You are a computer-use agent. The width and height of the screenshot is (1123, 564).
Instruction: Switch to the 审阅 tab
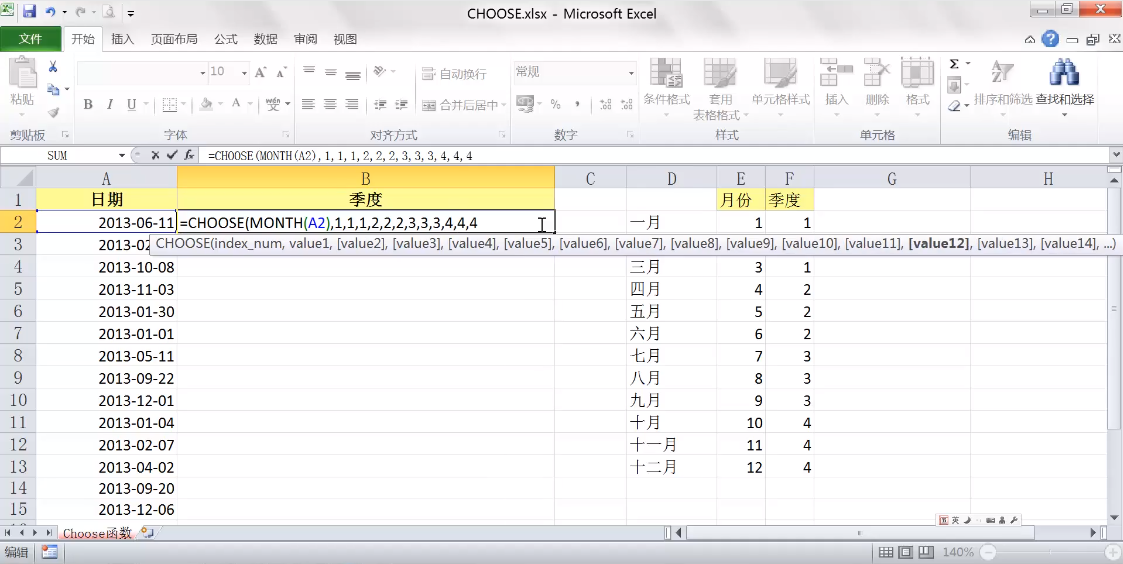click(306, 39)
